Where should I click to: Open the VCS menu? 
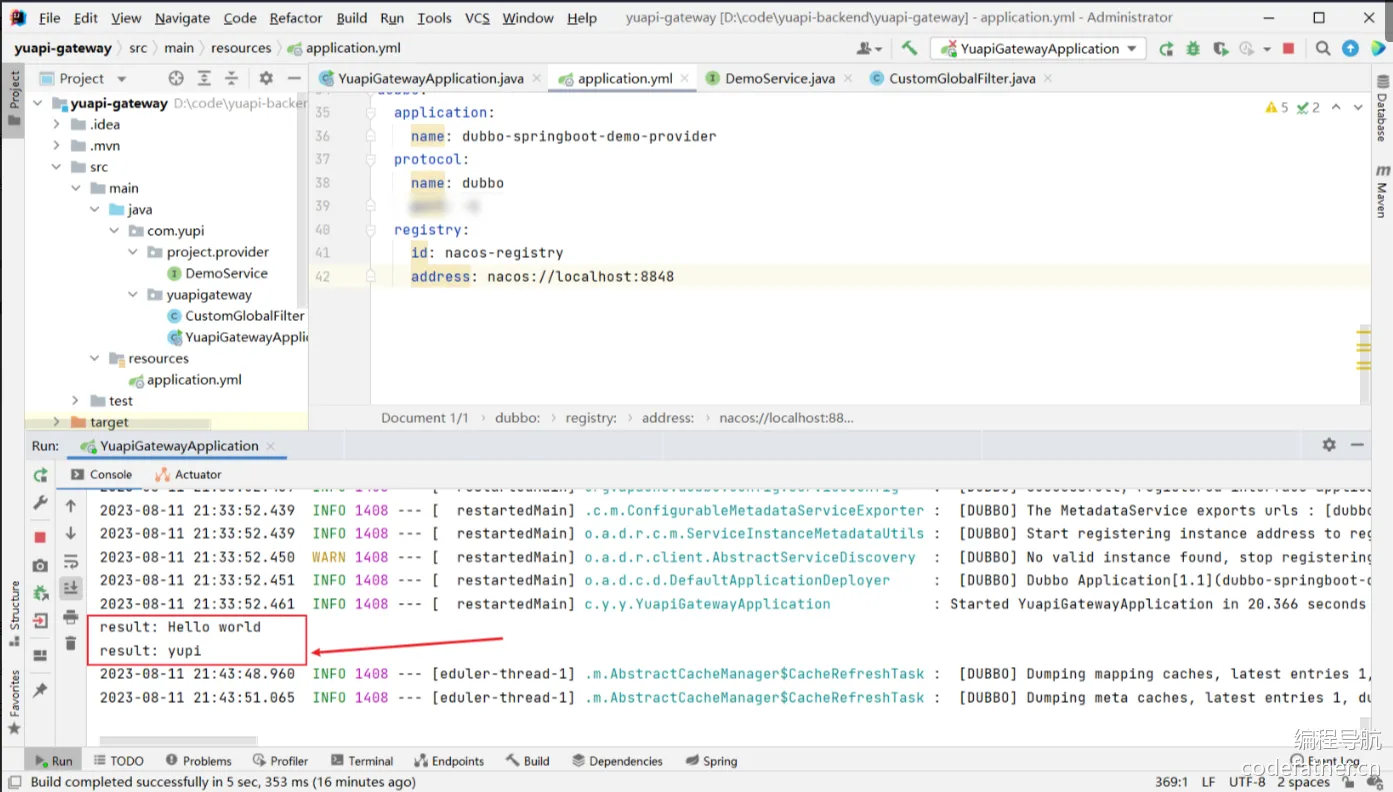tap(477, 18)
